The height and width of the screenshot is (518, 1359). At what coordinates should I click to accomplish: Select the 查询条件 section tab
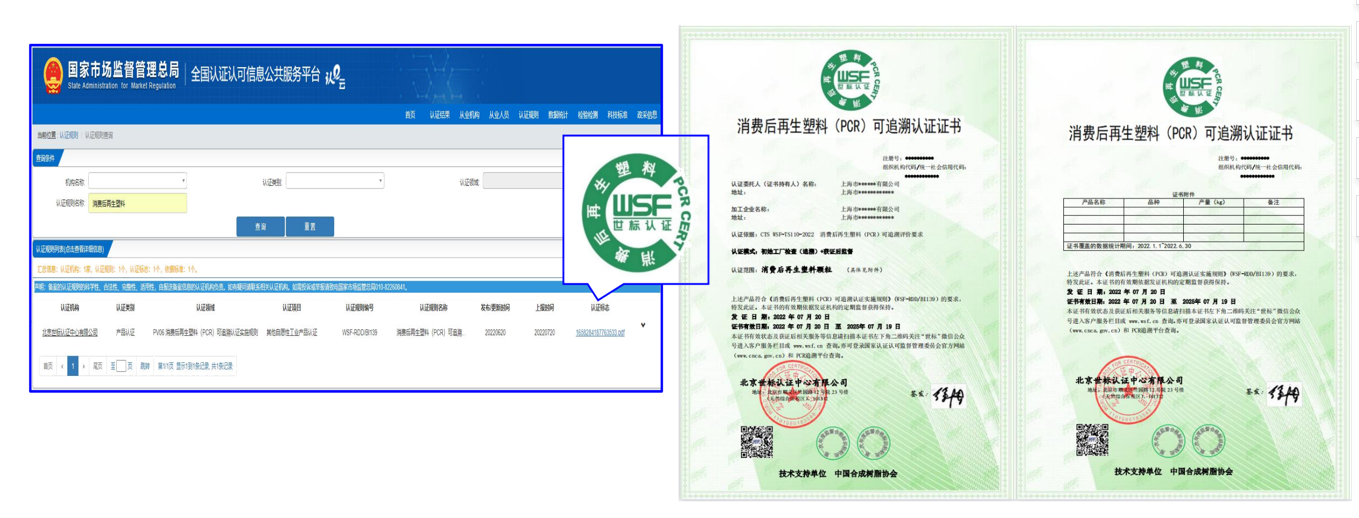click(47, 158)
